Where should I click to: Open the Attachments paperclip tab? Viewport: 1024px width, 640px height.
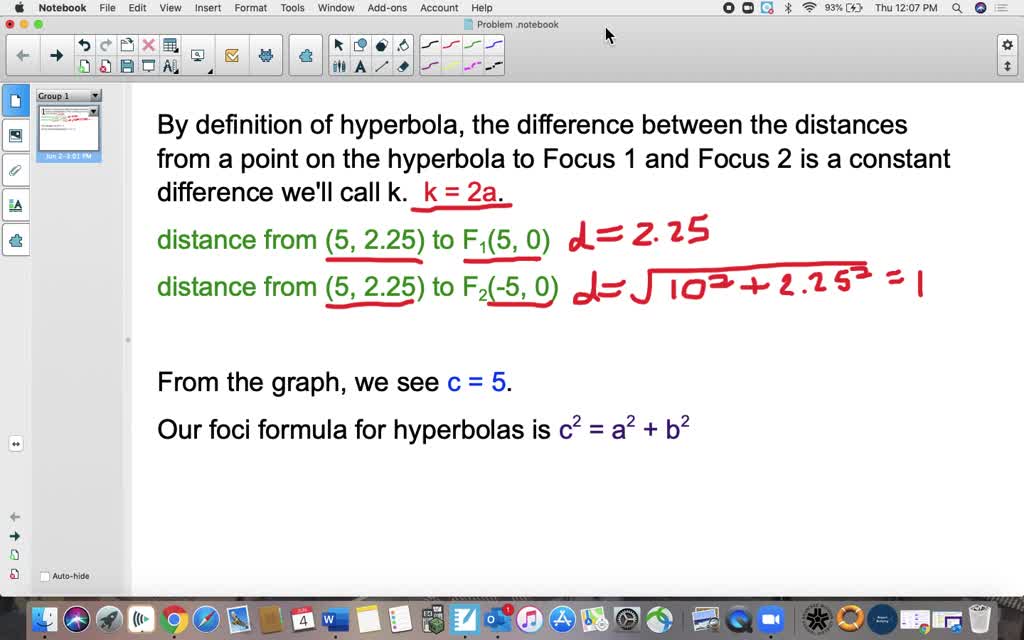pyautogui.click(x=16, y=170)
